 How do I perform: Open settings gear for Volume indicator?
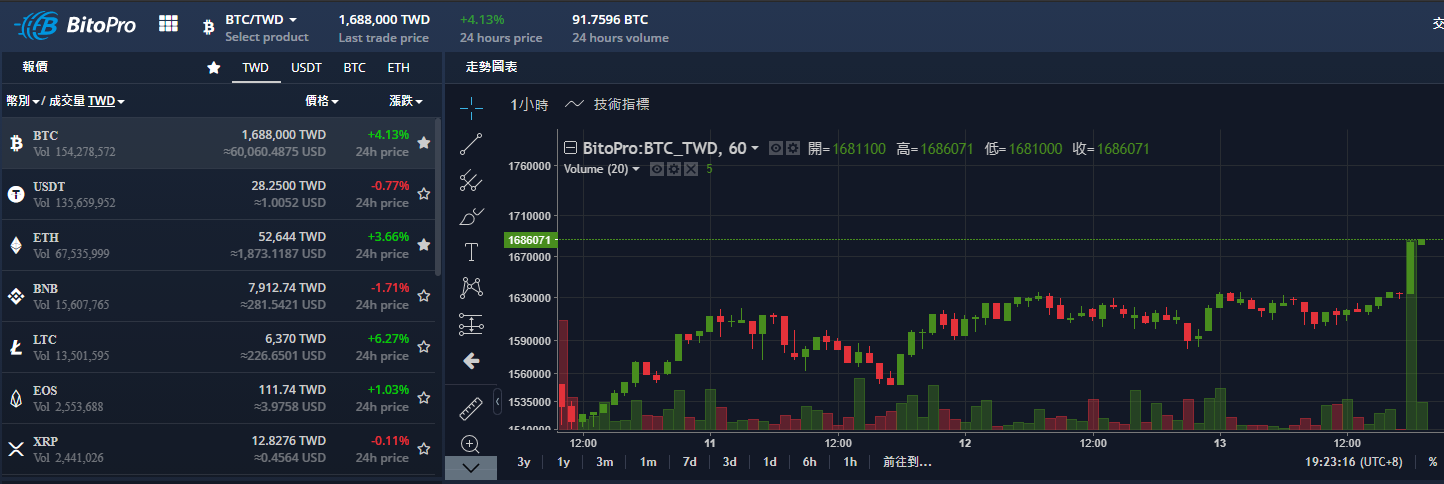(674, 169)
